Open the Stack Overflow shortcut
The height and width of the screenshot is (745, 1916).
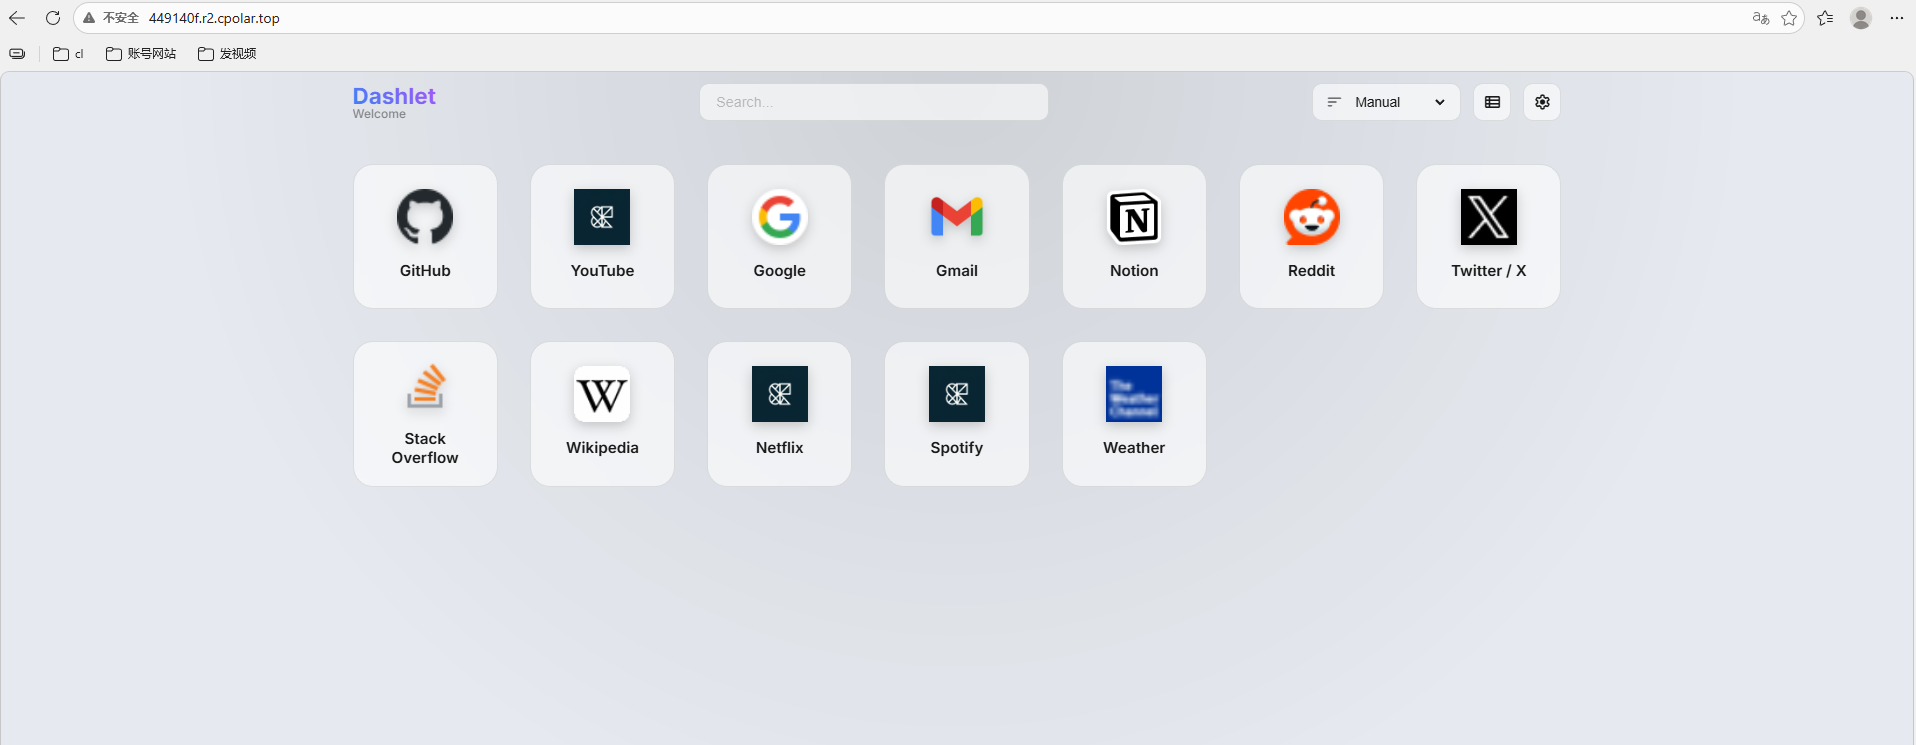(425, 414)
